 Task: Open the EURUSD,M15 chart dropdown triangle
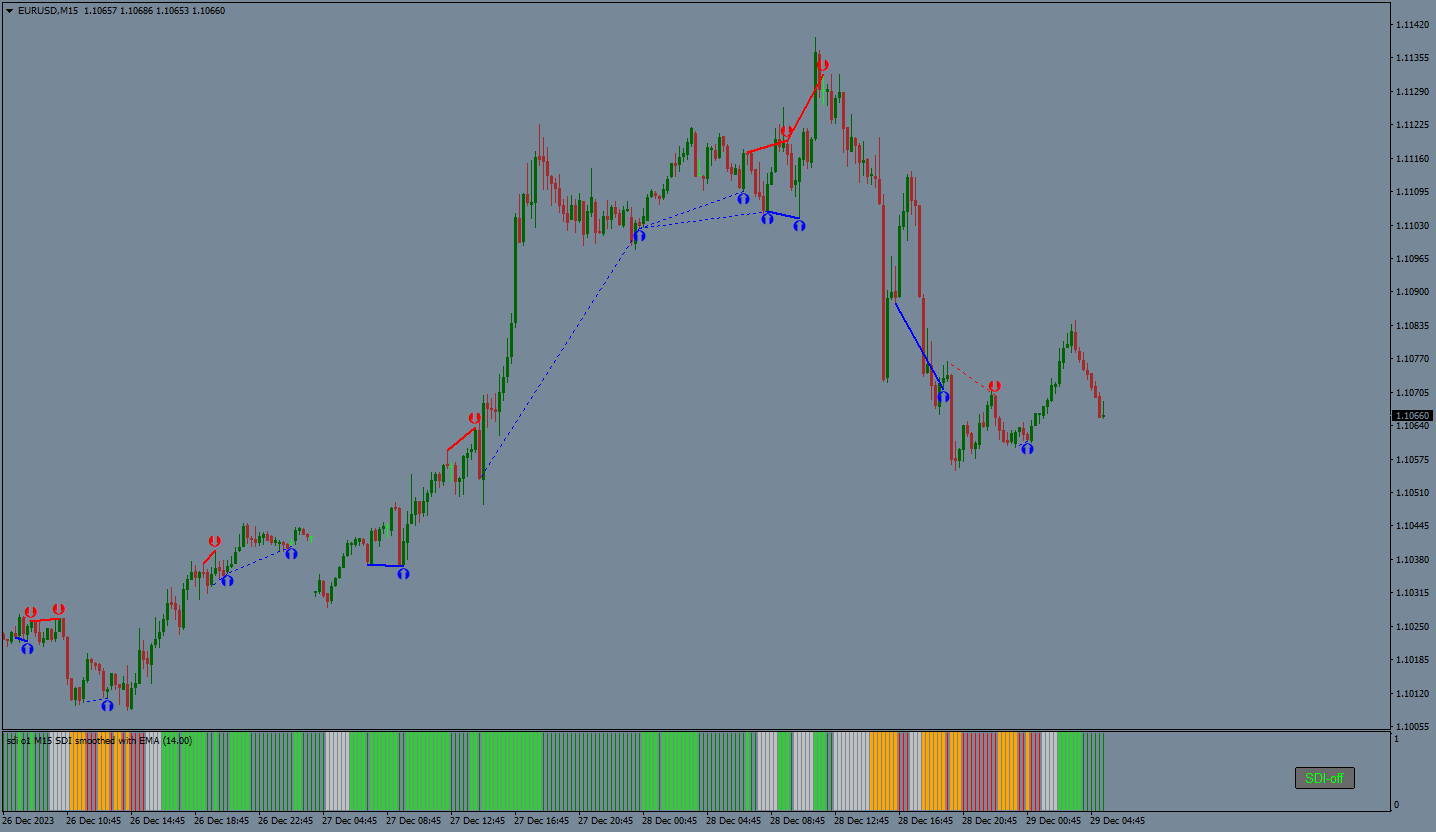pyautogui.click(x=10, y=11)
